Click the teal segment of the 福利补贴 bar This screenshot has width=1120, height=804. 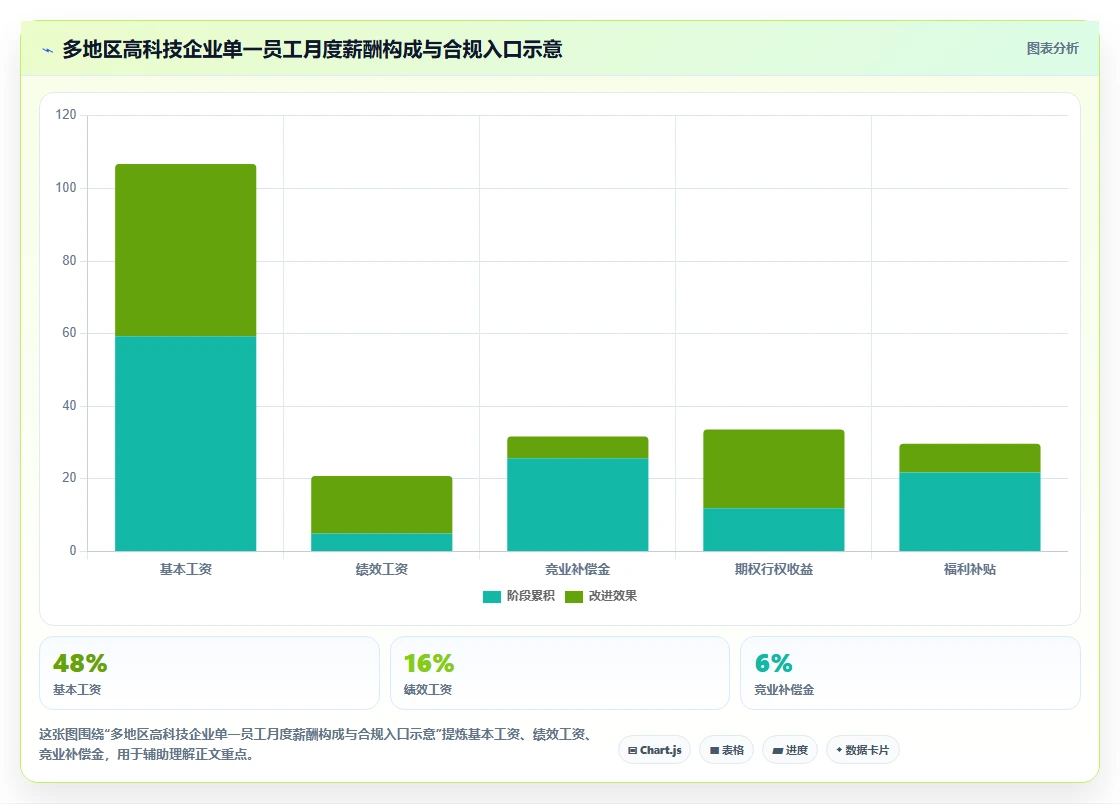coord(970,512)
